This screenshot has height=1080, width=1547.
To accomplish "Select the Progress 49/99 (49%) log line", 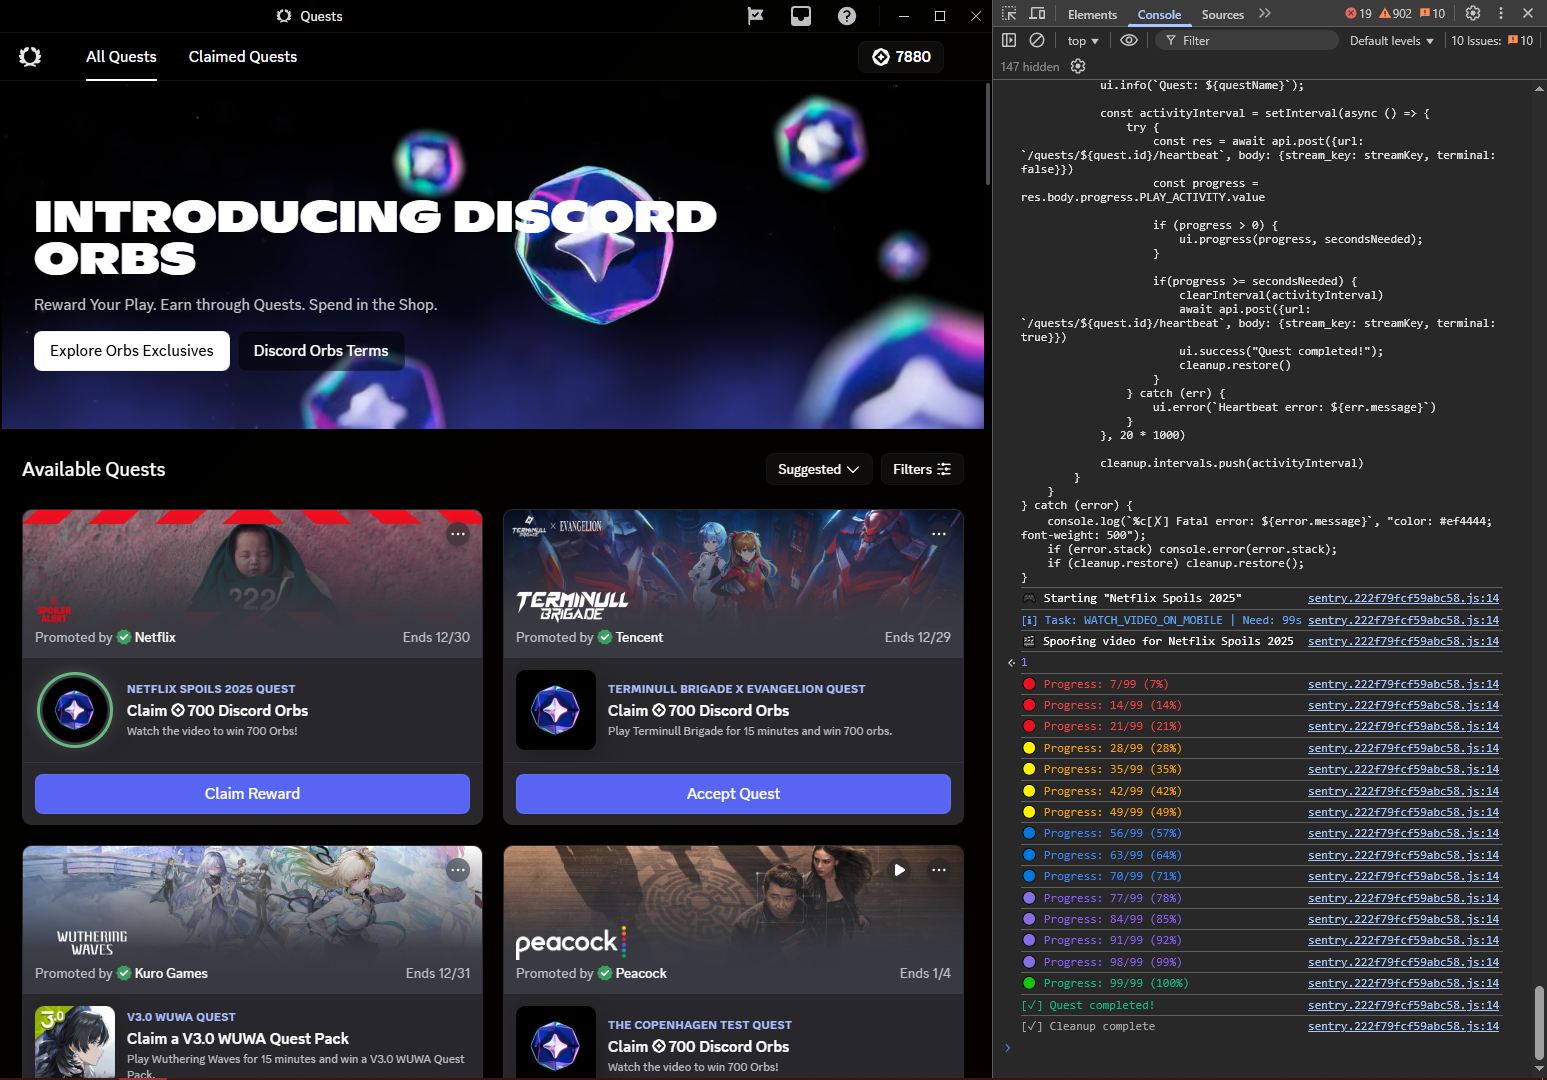I will (1262, 812).
